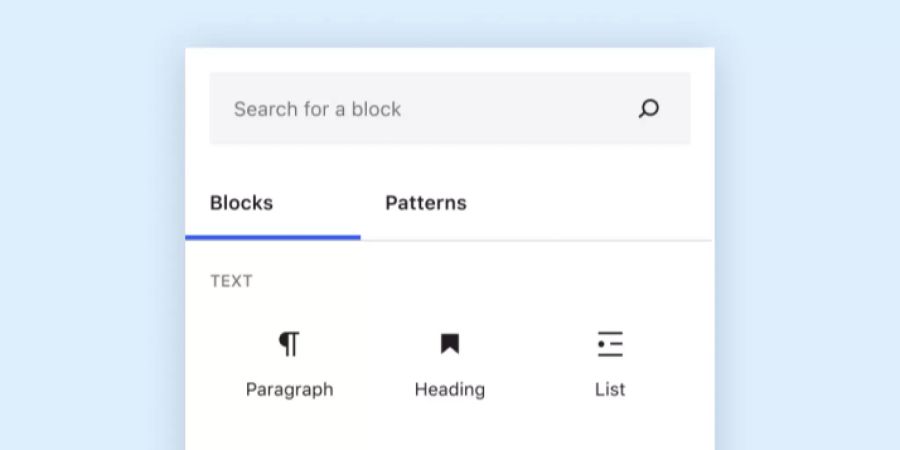Click blank space inside the search box

pyautogui.click(x=517, y=108)
